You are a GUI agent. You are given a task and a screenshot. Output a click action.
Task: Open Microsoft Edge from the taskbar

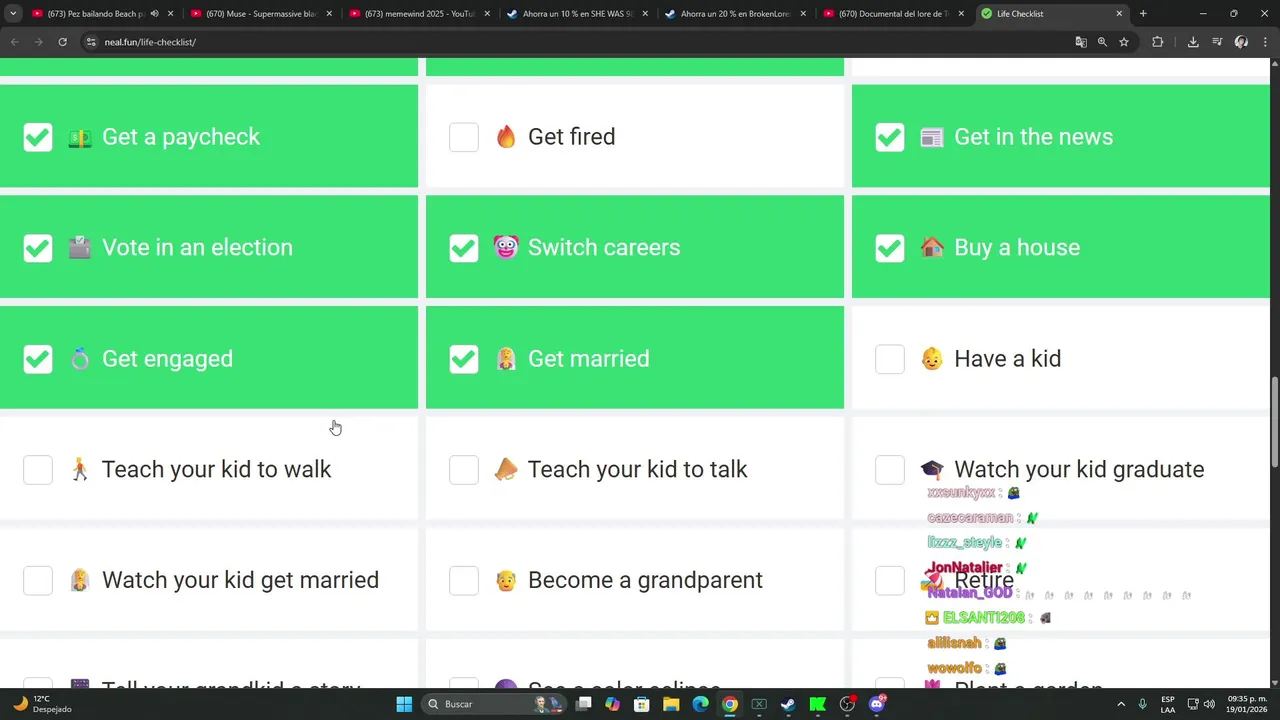(x=700, y=704)
